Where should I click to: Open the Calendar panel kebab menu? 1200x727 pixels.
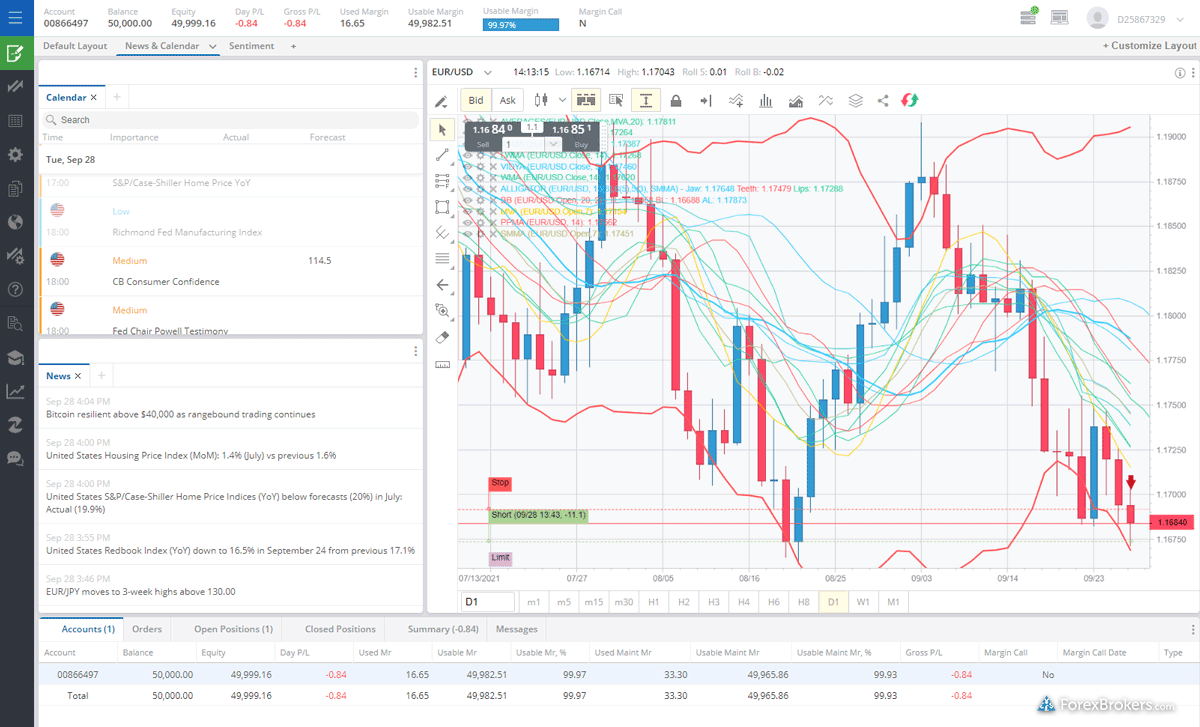coord(416,72)
